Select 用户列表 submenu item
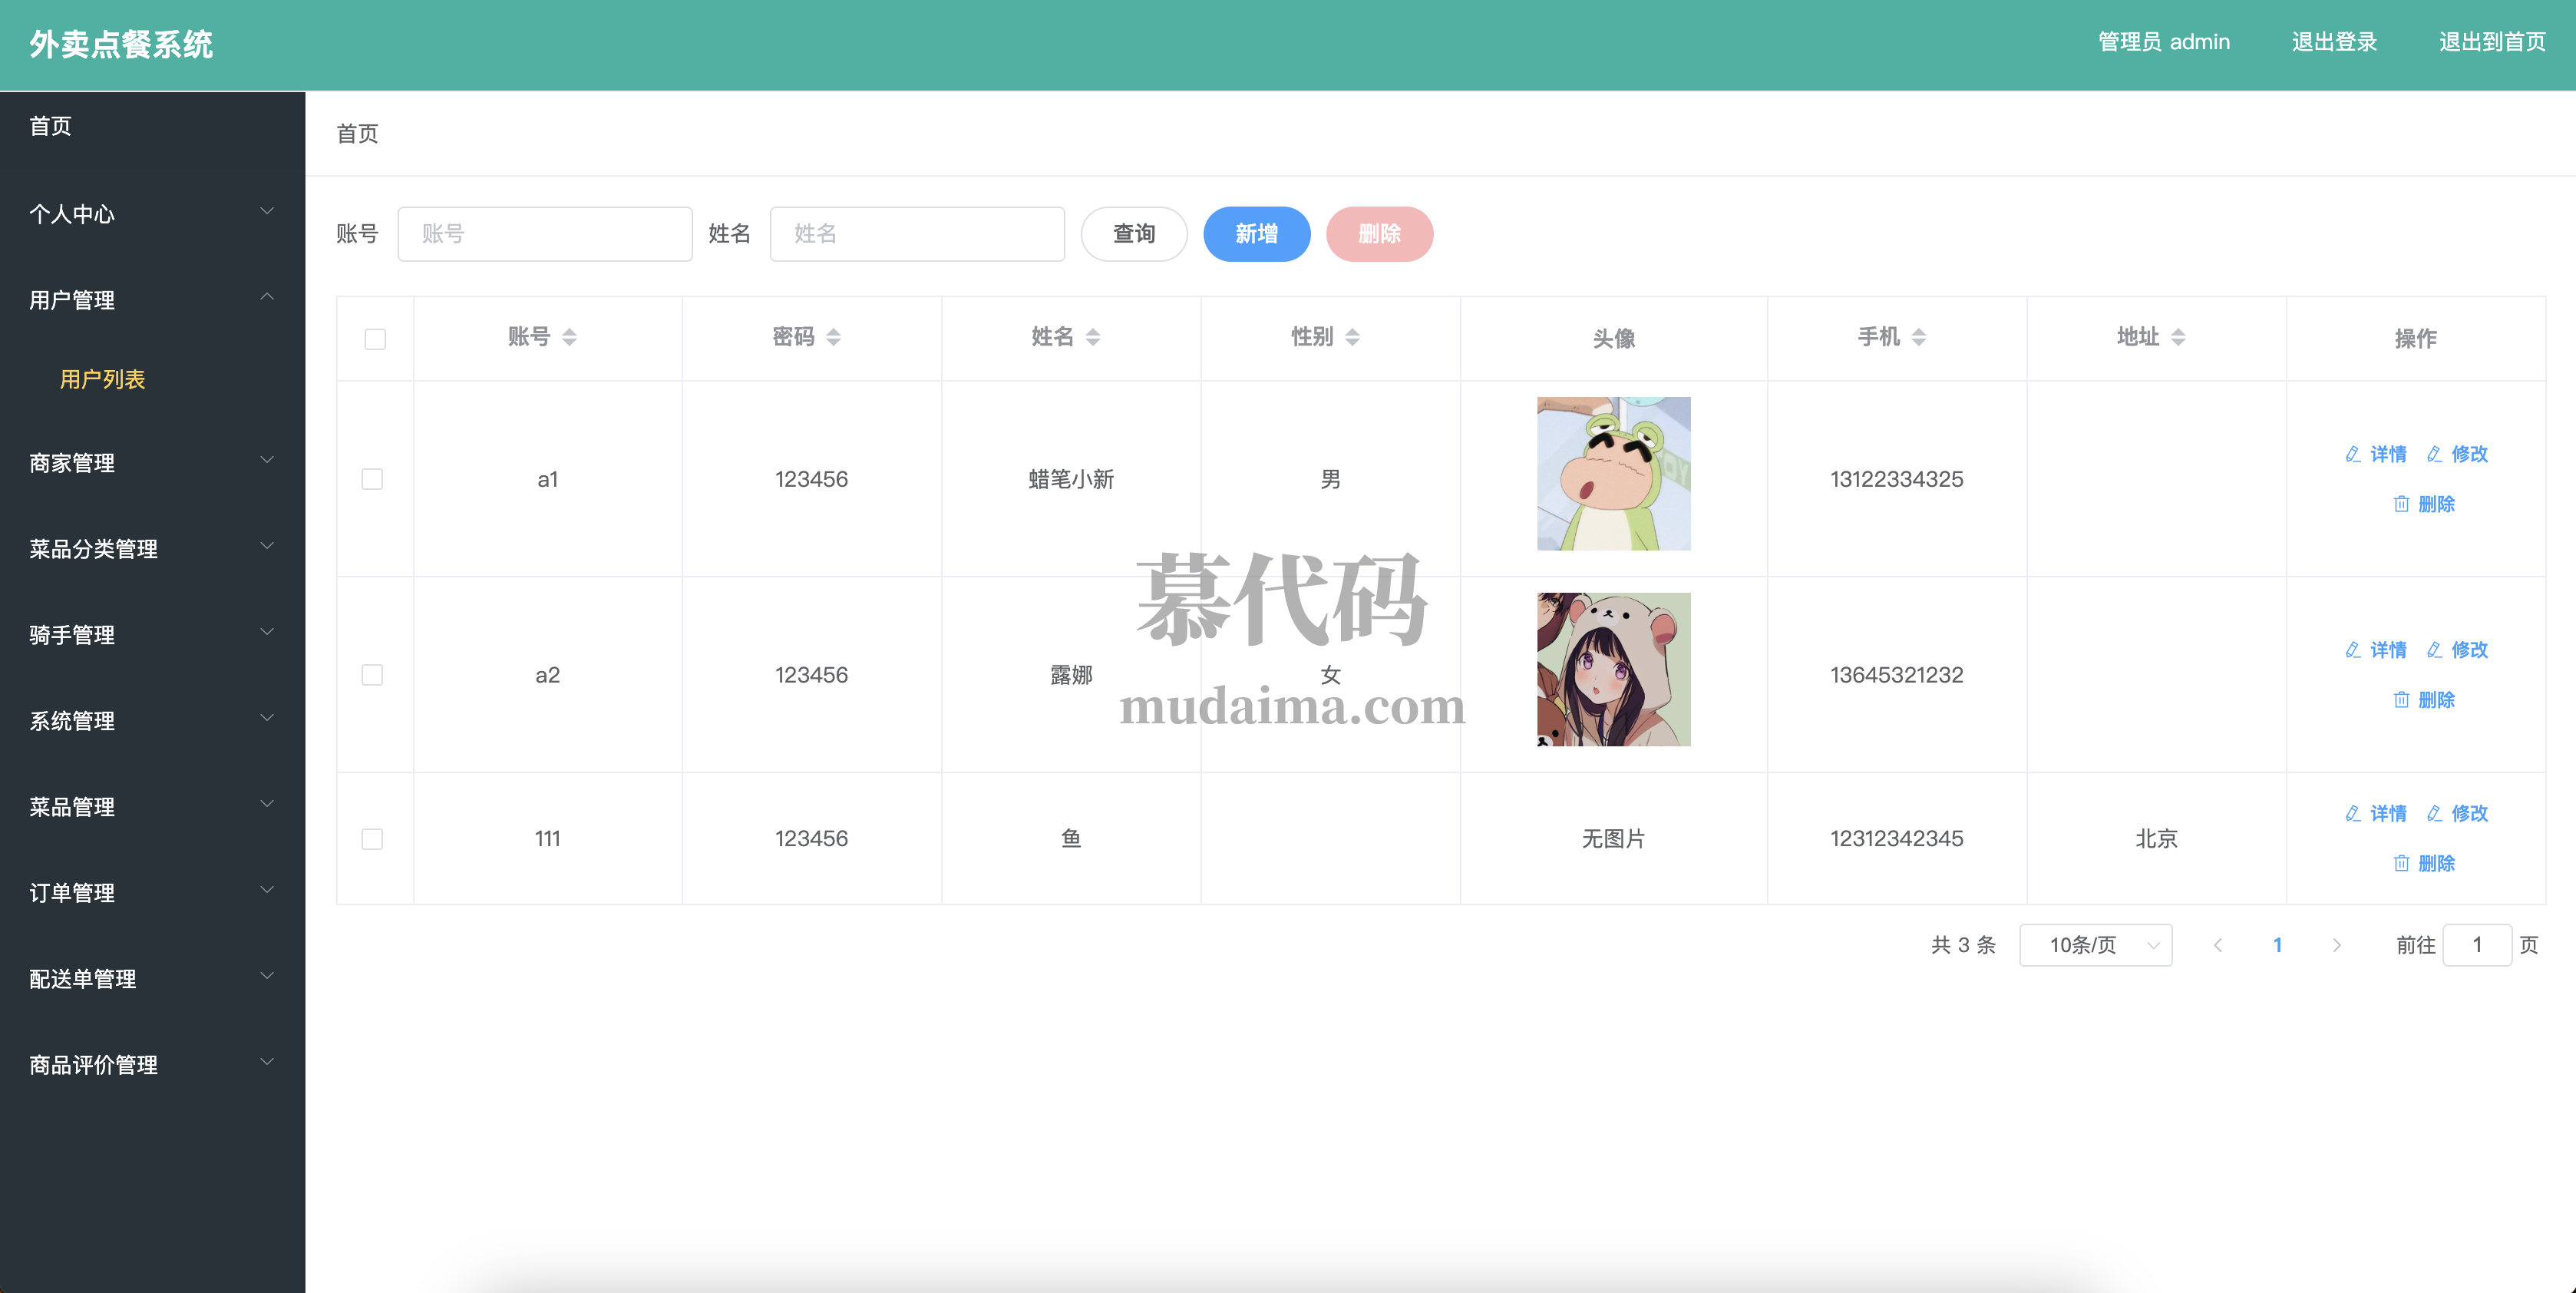This screenshot has width=2576, height=1293. coord(102,379)
